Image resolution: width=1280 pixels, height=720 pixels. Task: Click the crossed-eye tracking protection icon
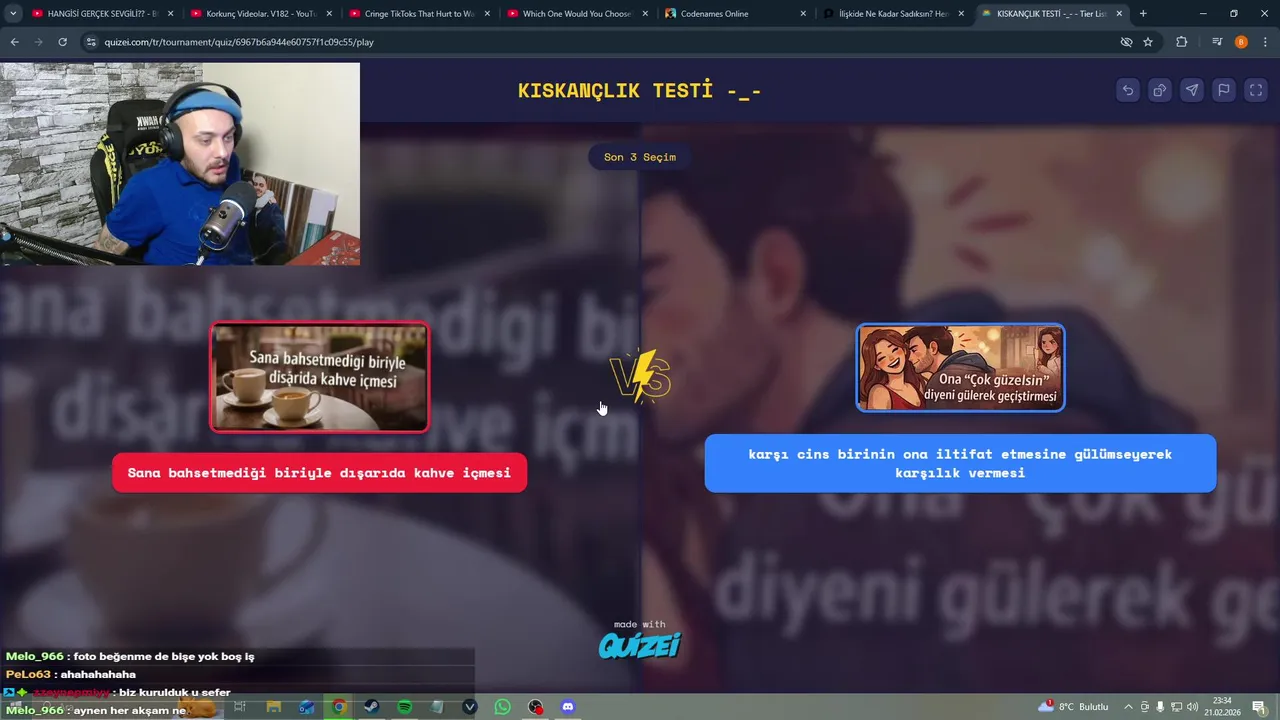1126,42
